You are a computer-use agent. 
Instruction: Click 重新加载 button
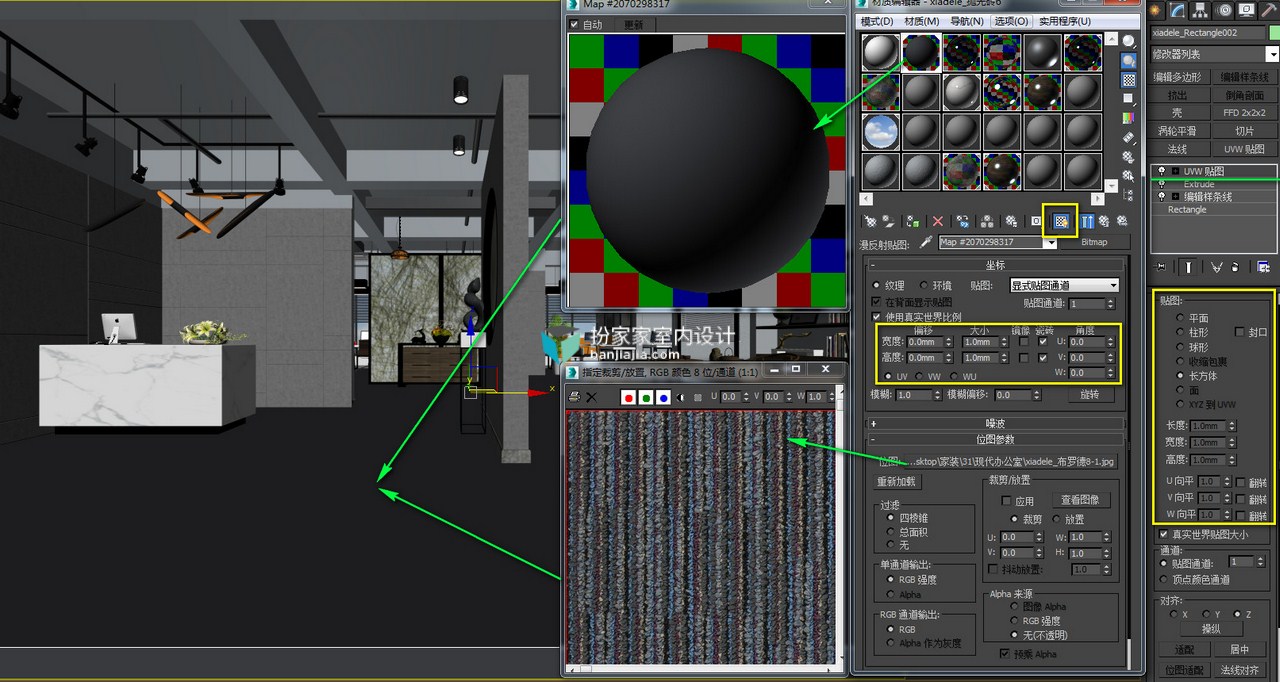point(896,481)
